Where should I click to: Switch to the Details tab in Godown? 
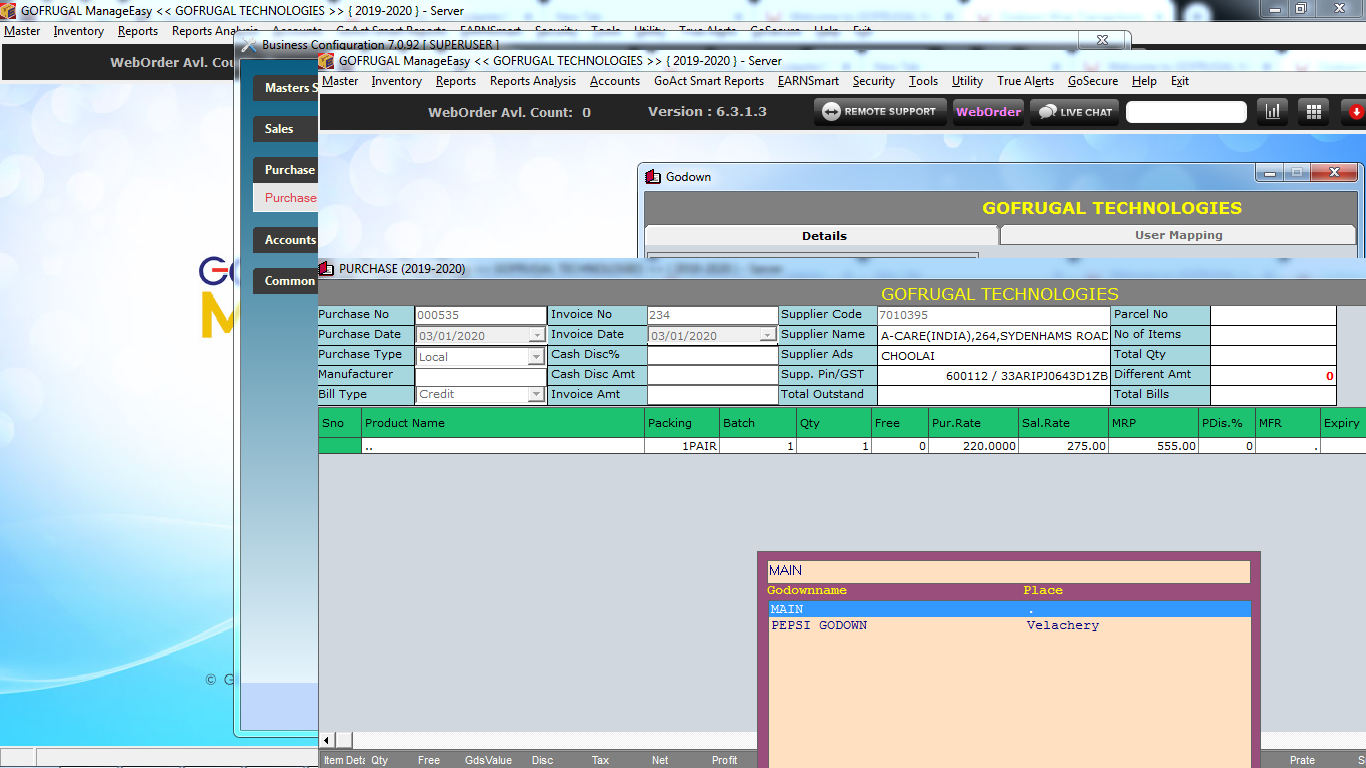823,235
